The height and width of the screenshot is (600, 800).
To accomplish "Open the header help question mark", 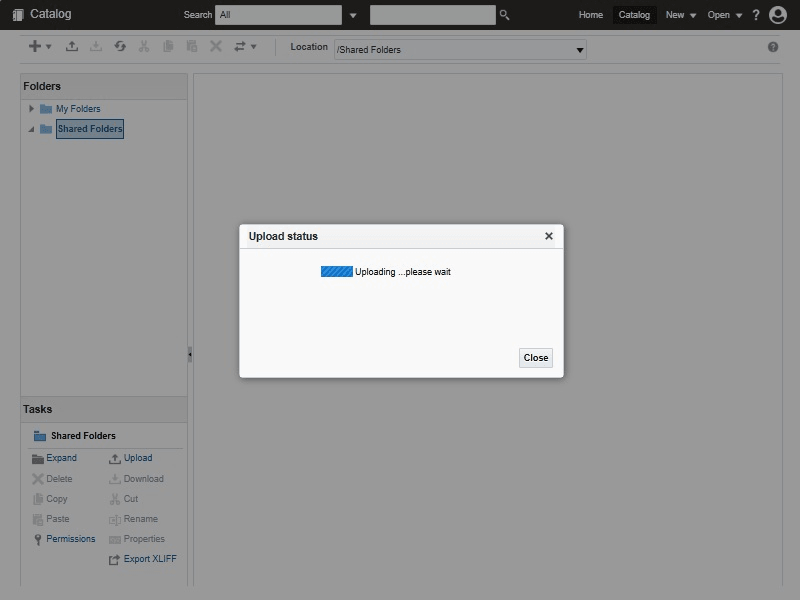I will [756, 15].
